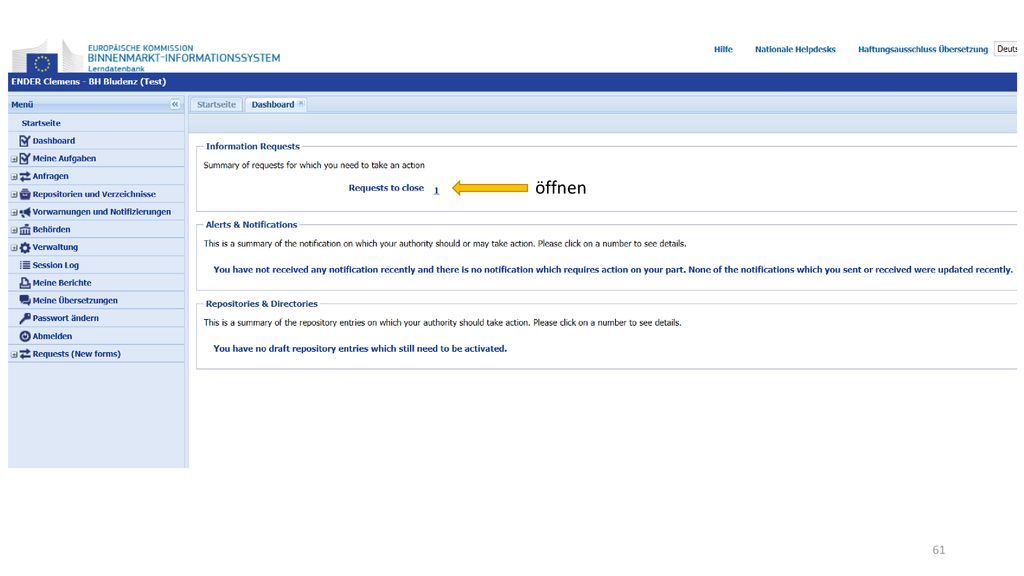Screen dimensions: 1024x576
Task: Click the Repositorien und Verzeichnisse icon
Action: click(25, 194)
